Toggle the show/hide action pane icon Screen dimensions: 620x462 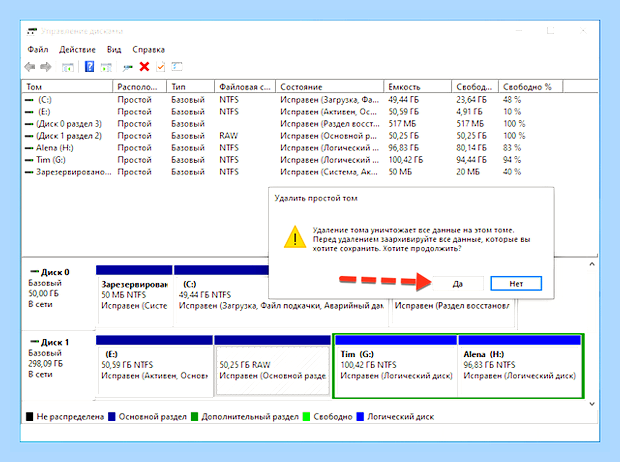[x=106, y=67]
